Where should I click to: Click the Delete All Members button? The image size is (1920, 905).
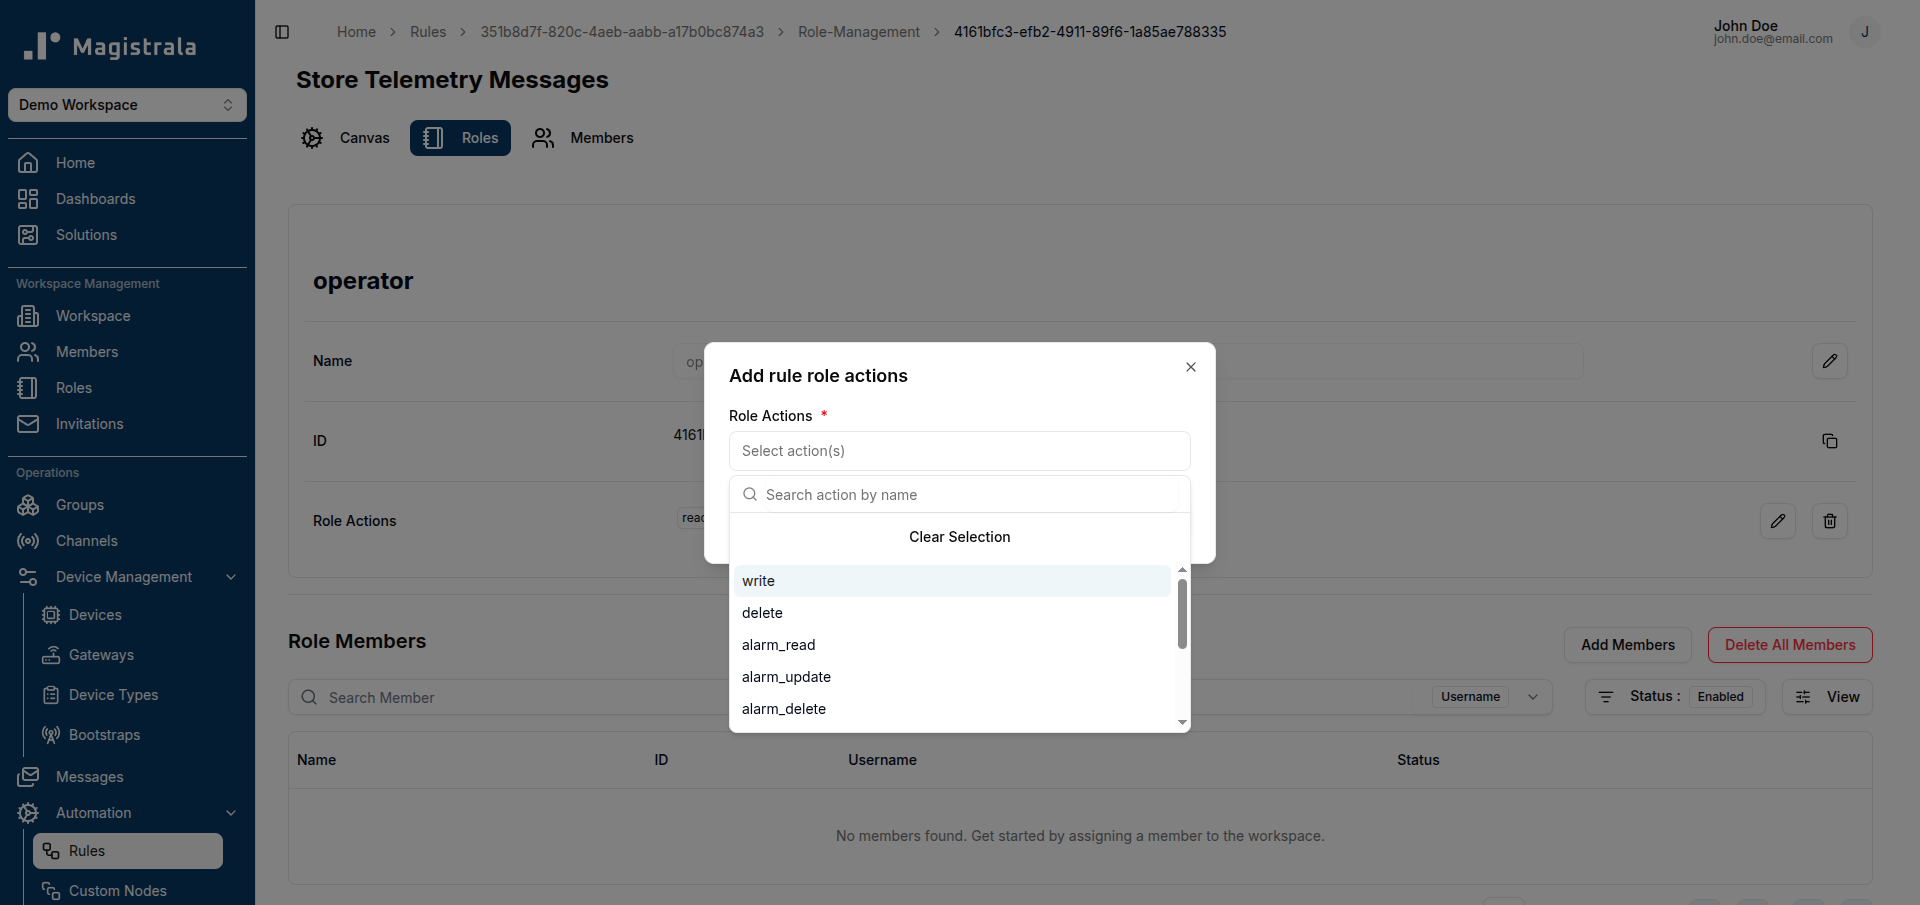point(1790,645)
